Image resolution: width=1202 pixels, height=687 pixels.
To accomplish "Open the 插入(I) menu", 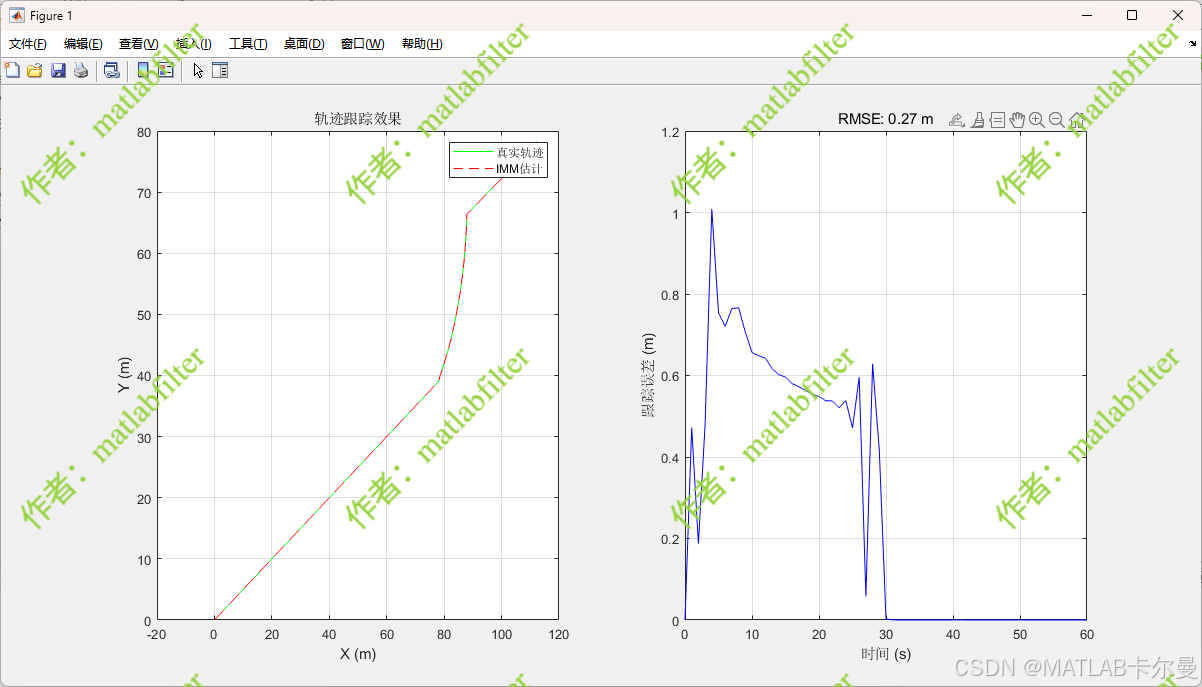I will click(x=193, y=44).
